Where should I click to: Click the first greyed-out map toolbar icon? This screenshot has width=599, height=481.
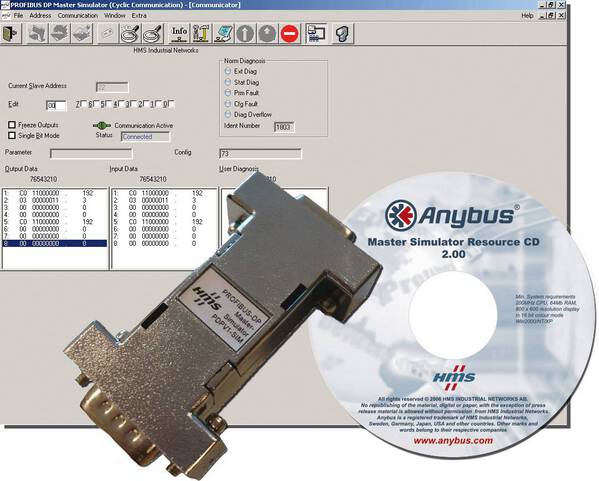38,34
